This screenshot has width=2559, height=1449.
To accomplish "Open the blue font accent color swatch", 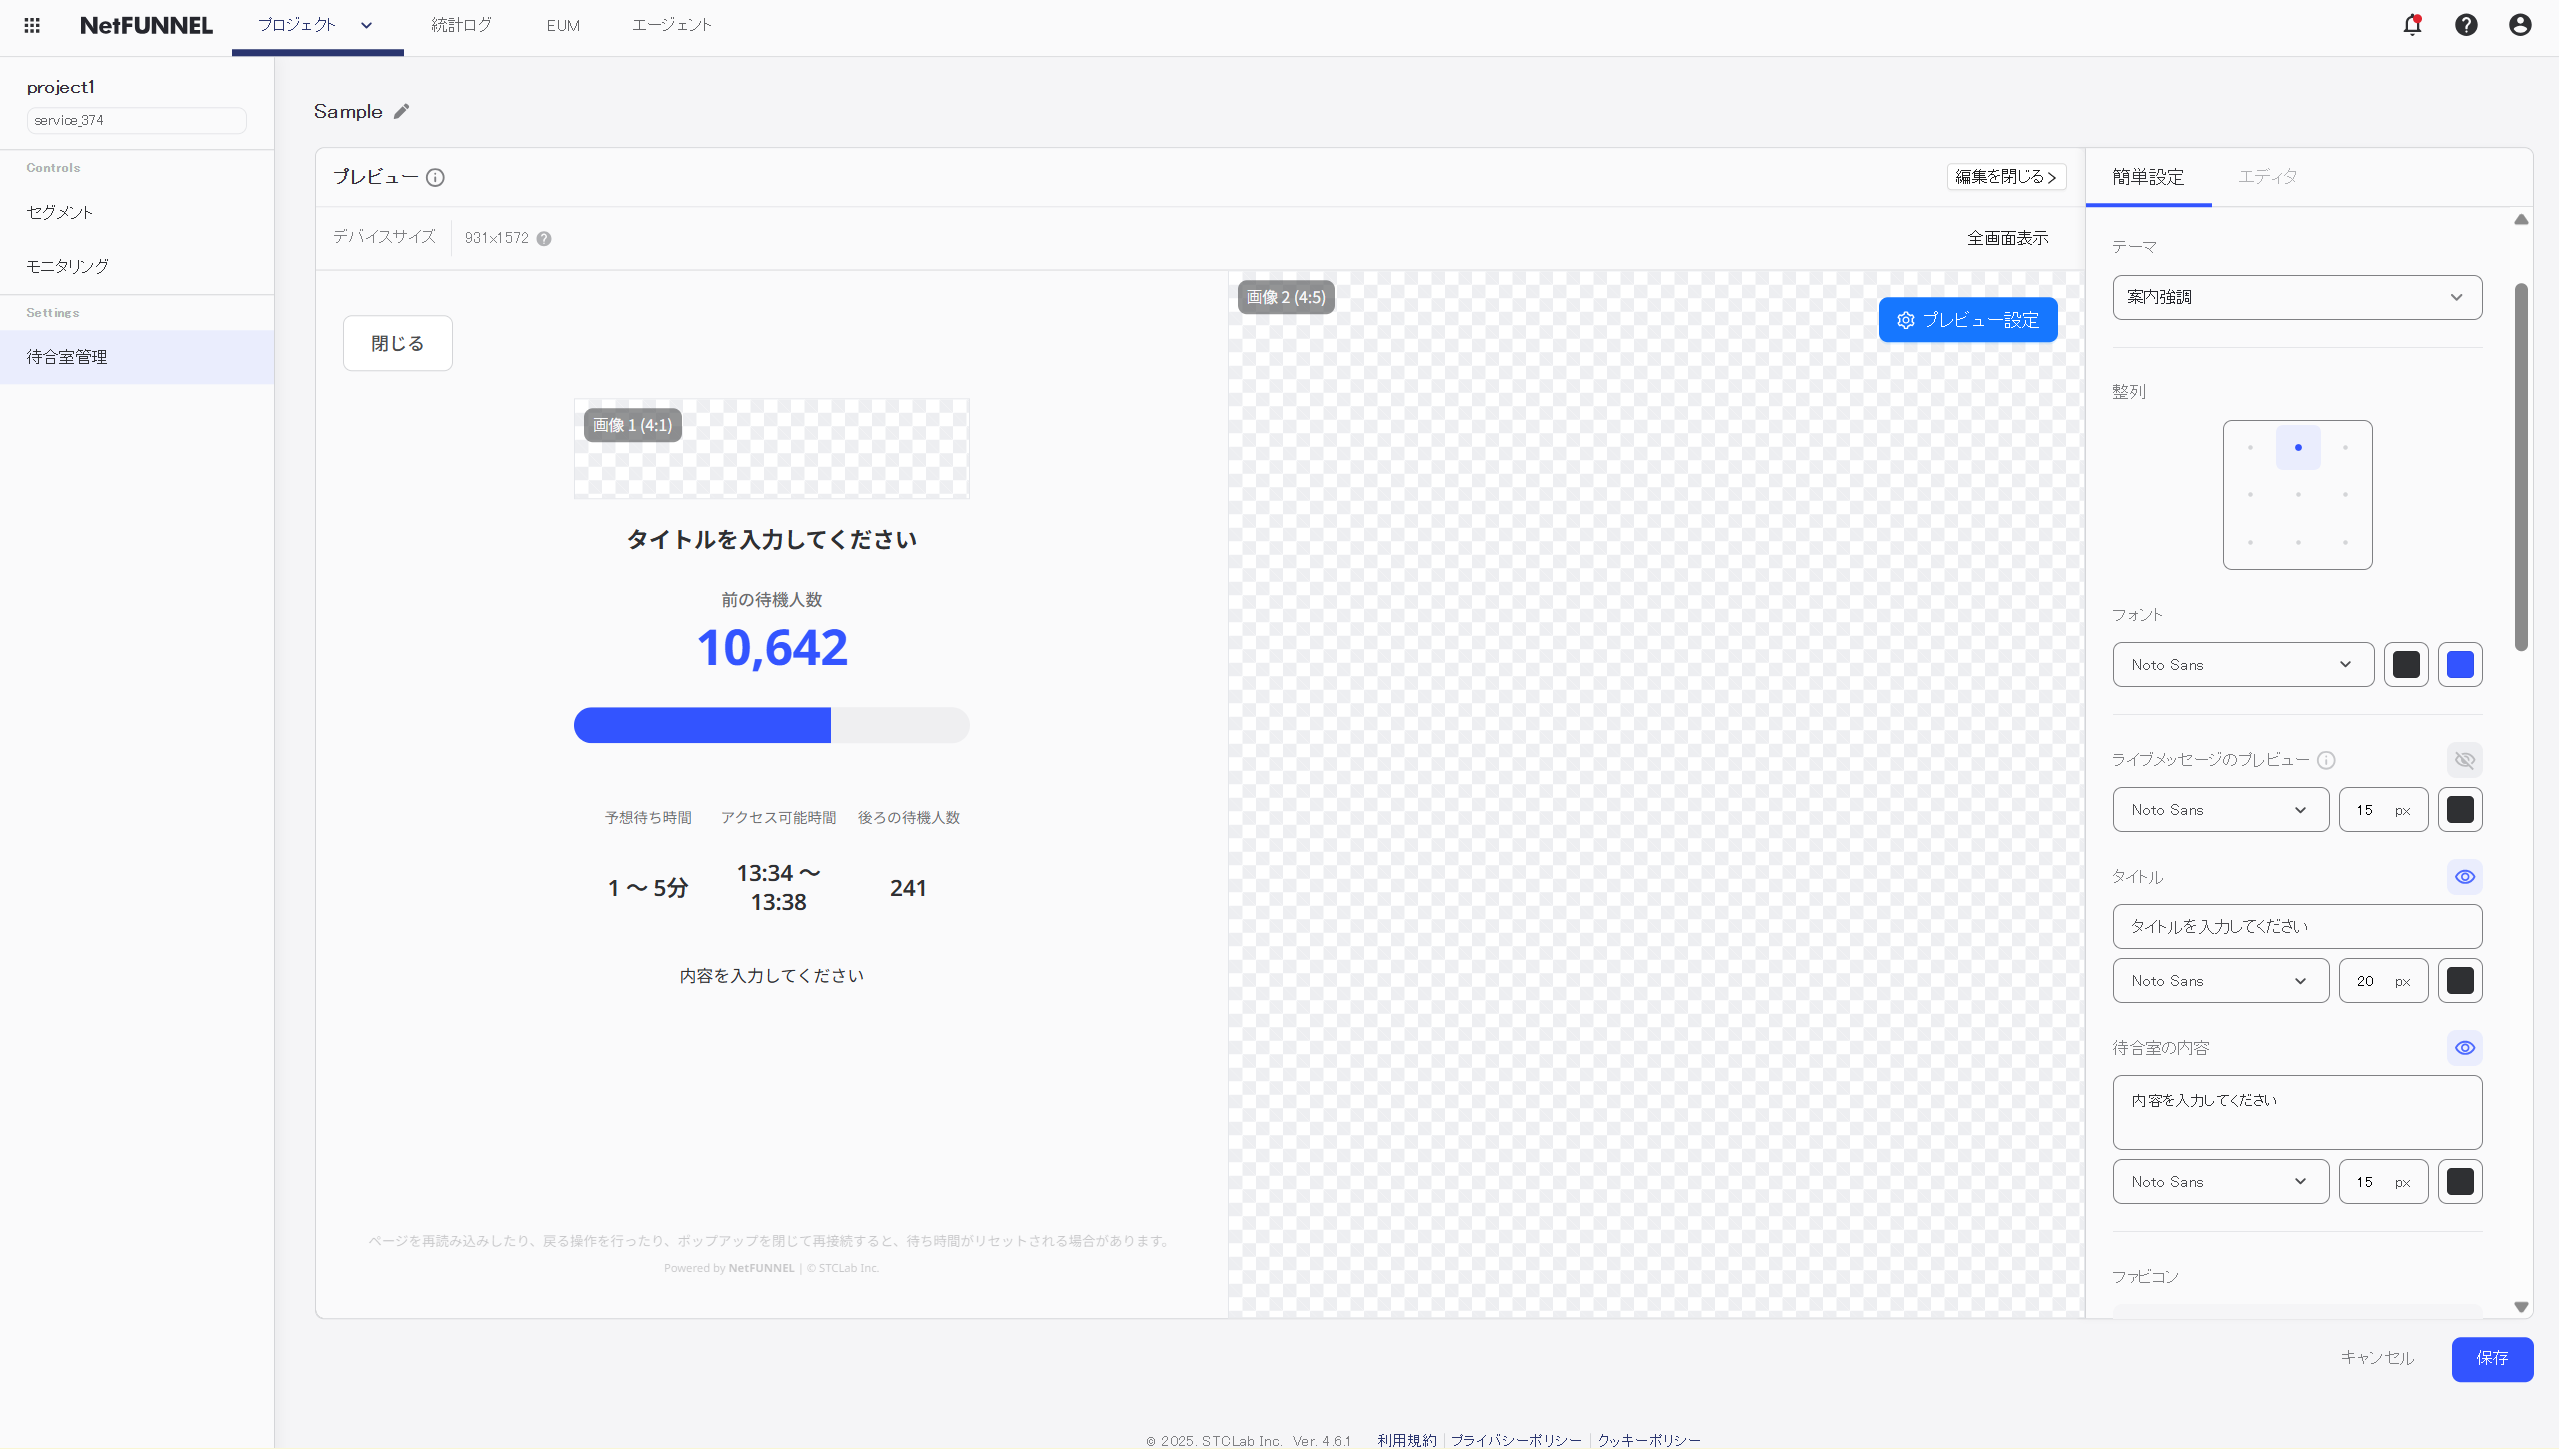I will click(x=2460, y=664).
